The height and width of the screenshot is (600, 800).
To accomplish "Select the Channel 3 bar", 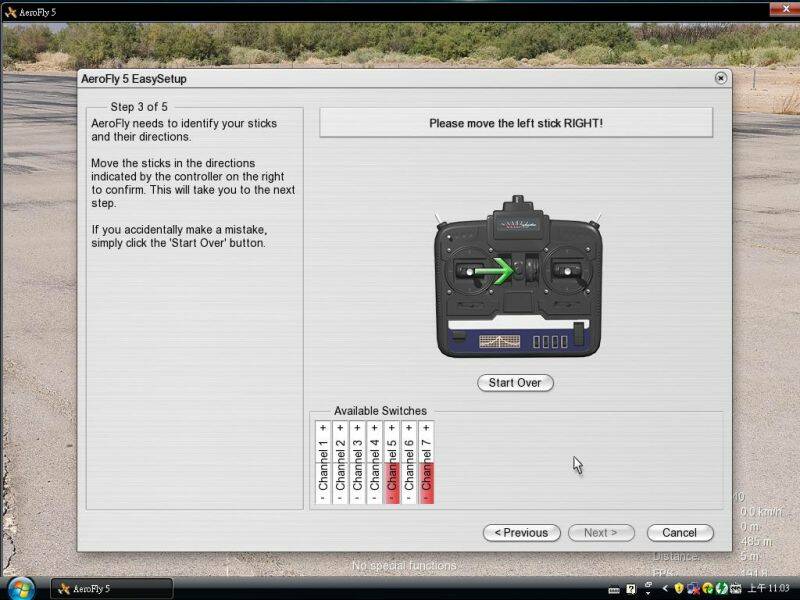I will pyautogui.click(x=357, y=462).
